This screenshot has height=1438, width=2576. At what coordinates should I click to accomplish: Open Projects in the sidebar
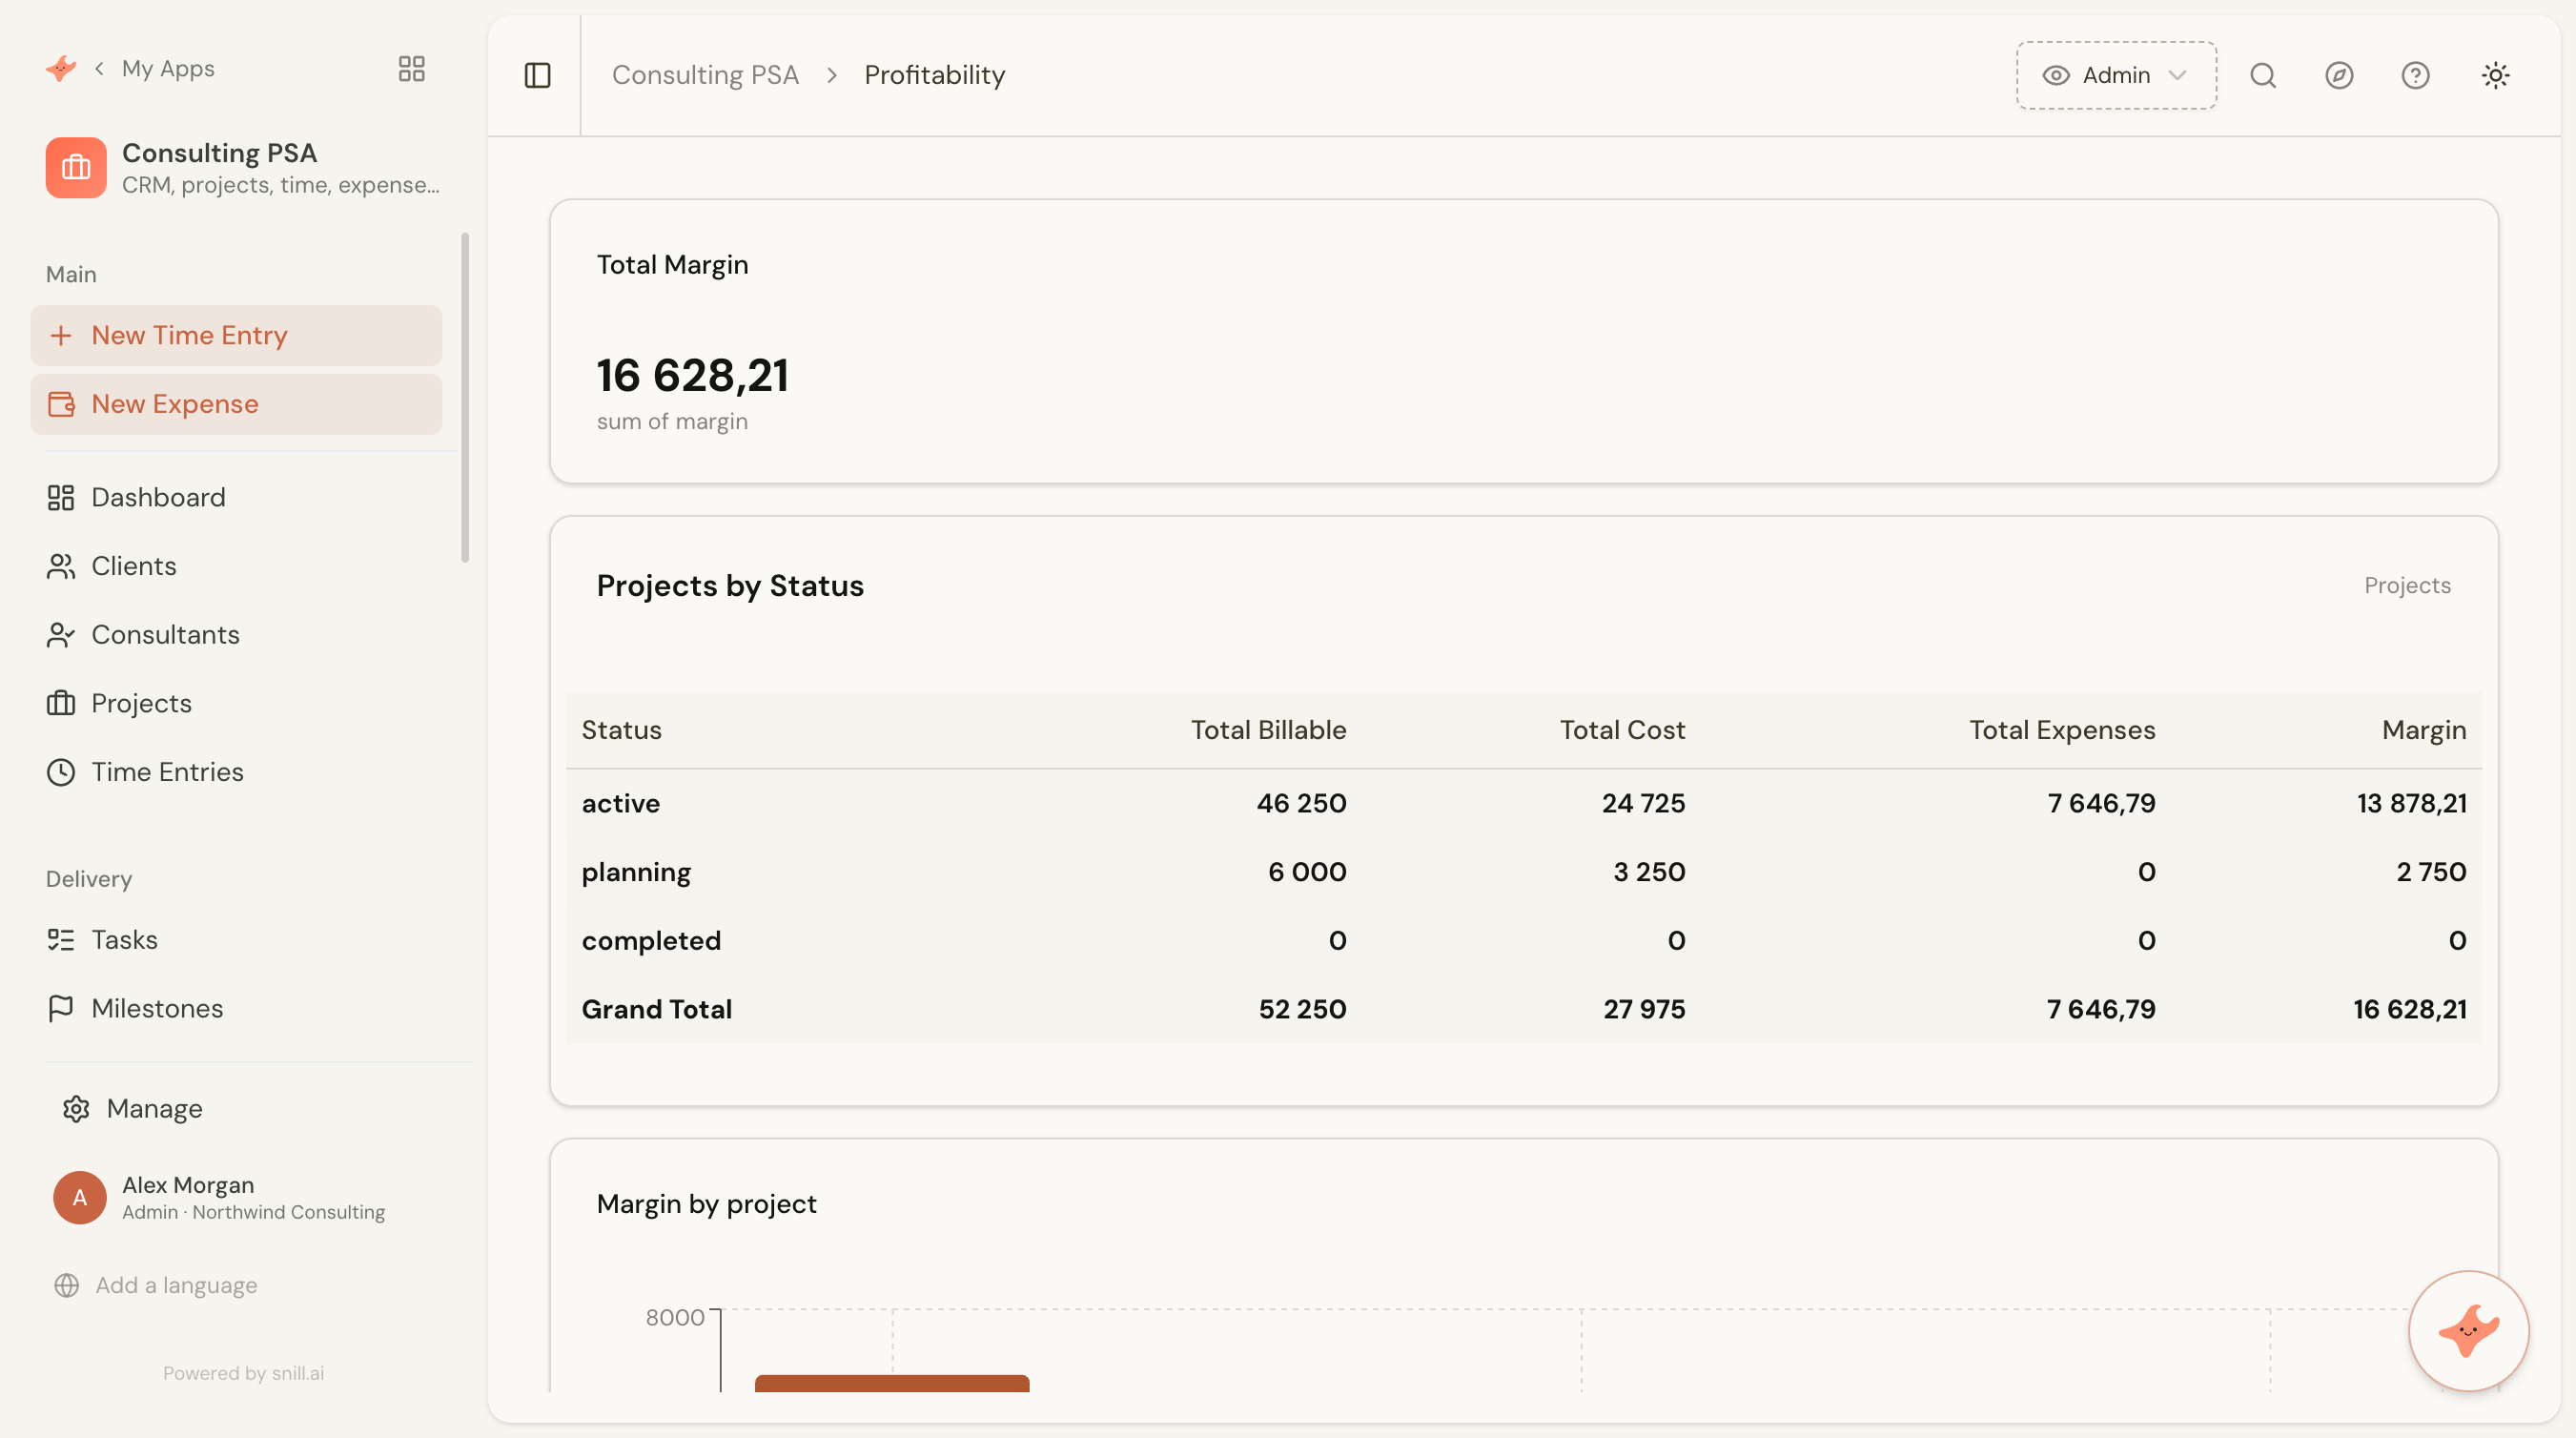[x=236, y=703]
